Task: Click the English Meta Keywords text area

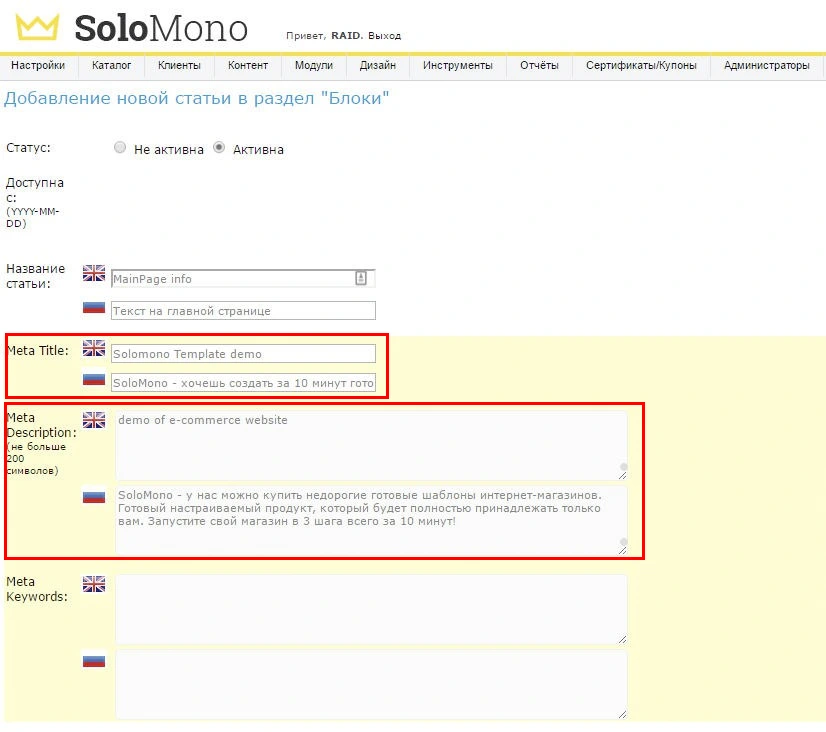Action: (371, 609)
